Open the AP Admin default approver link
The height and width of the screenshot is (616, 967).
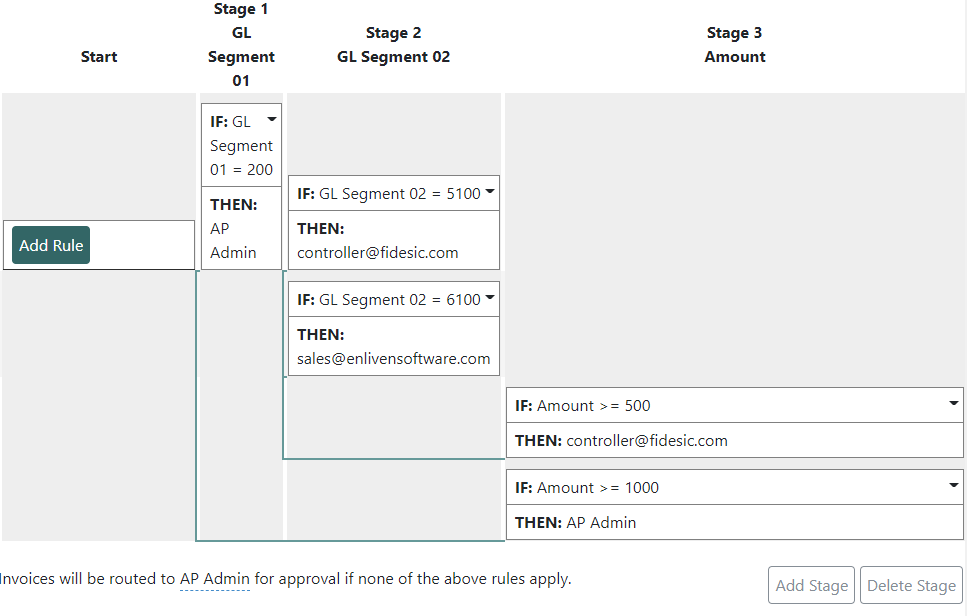click(x=215, y=579)
